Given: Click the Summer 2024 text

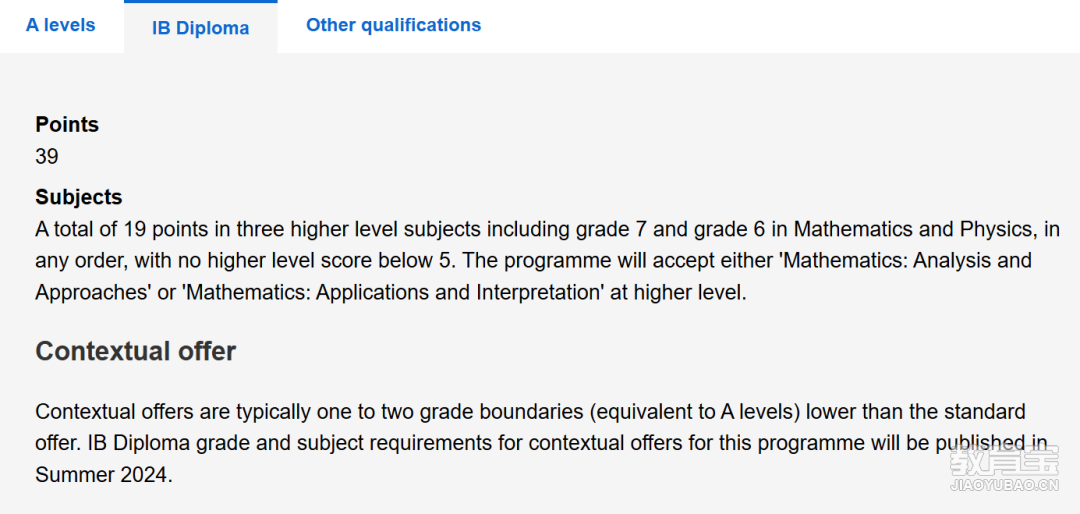Looking at the screenshot, I should (x=102, y=475).
